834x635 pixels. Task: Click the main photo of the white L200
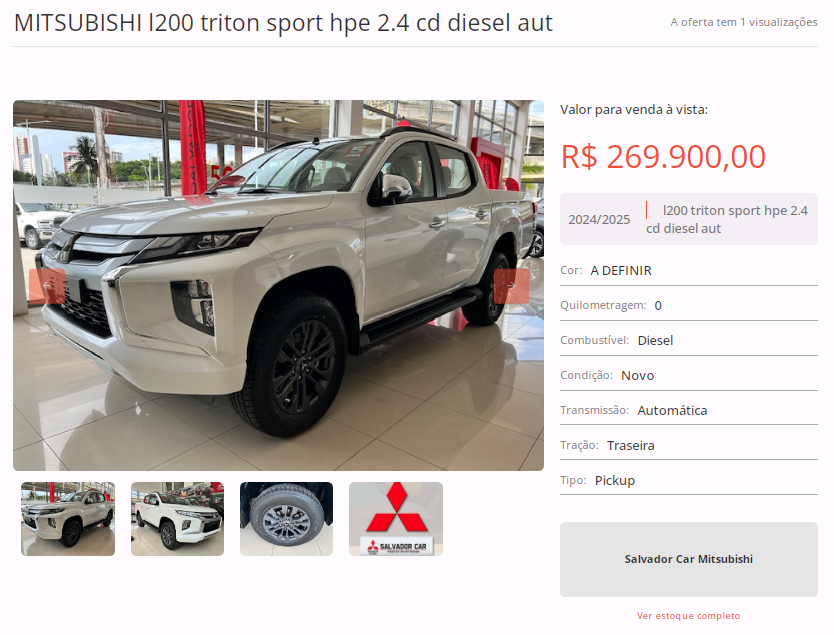(x=278, y=285)
